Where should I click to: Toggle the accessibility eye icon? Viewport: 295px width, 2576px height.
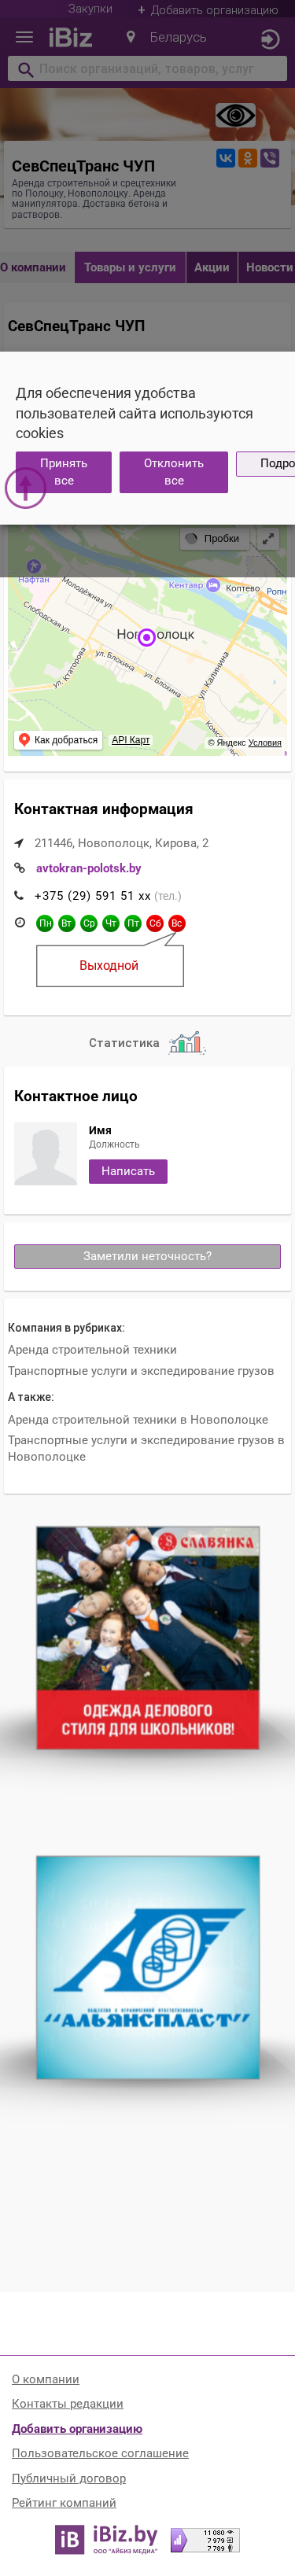pyautogui.click(x=236, y=115)
